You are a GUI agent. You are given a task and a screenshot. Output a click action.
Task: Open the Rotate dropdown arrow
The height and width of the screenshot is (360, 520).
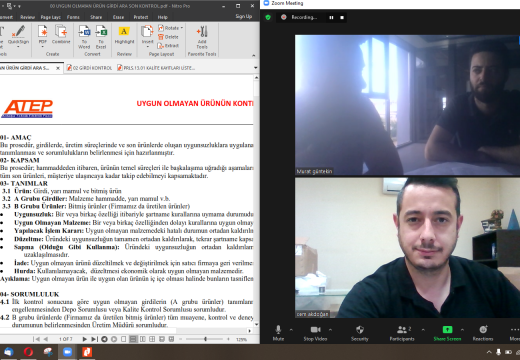point(182,28)
